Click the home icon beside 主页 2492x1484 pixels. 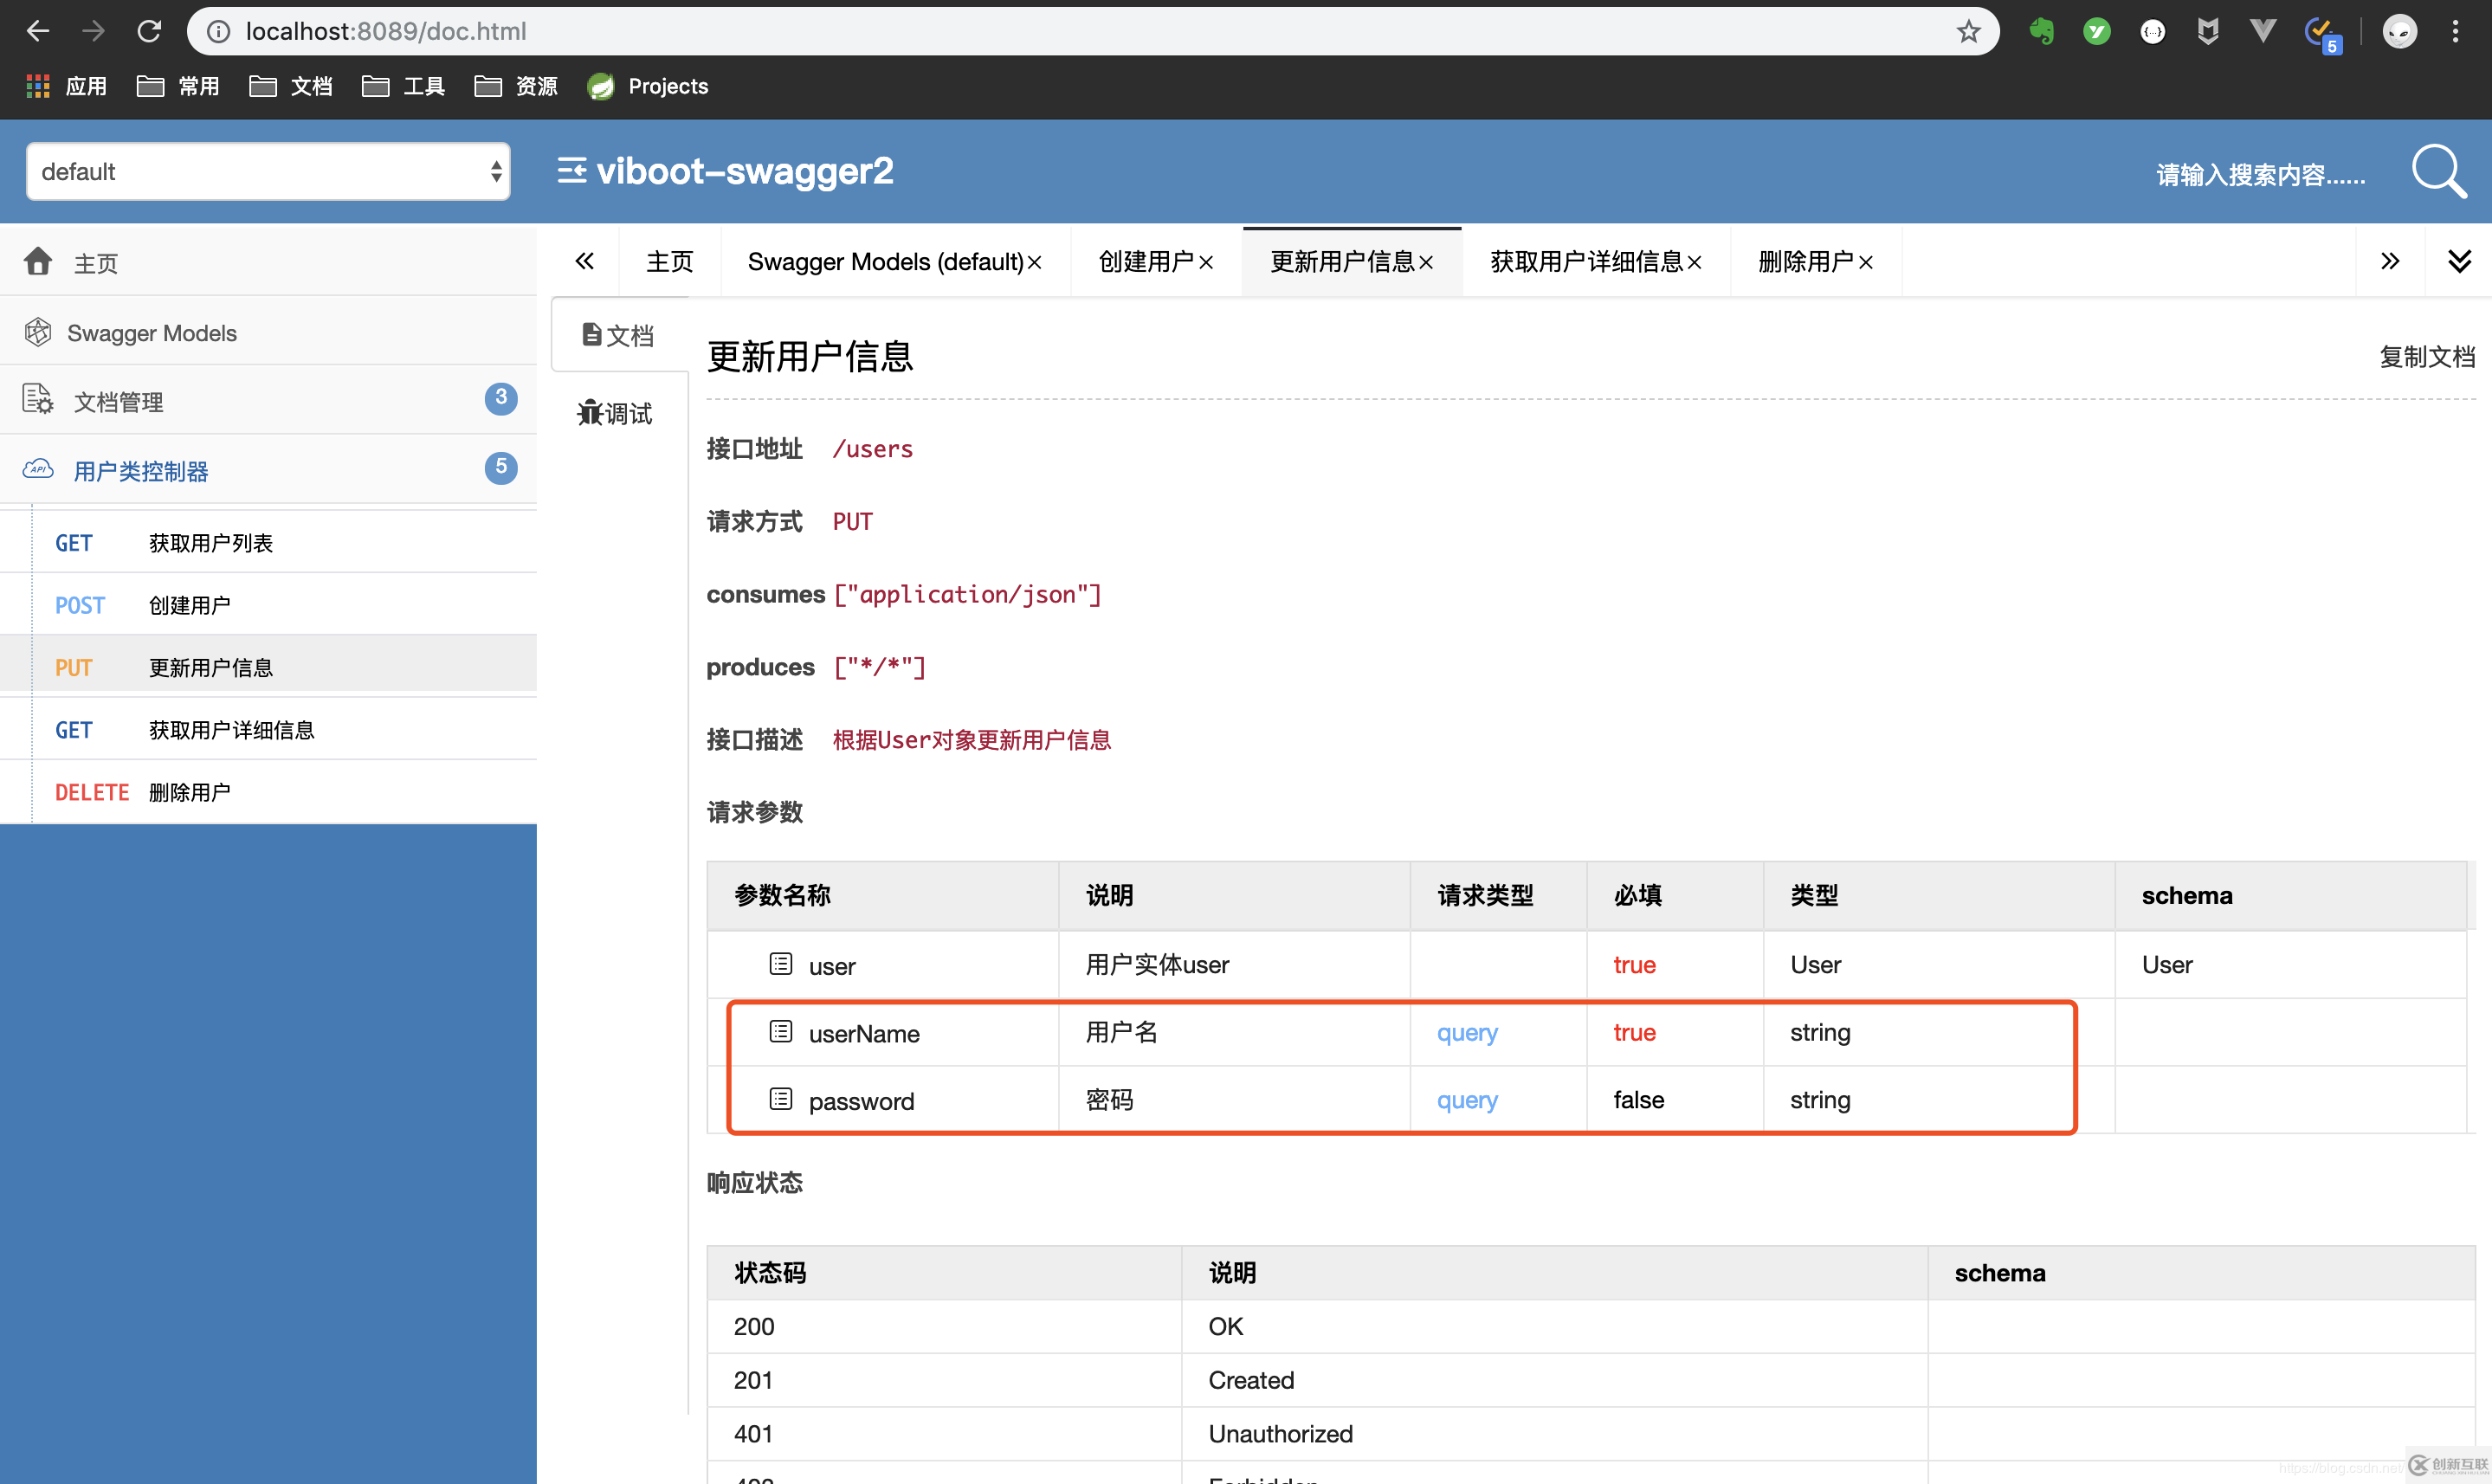coord(38,262)
